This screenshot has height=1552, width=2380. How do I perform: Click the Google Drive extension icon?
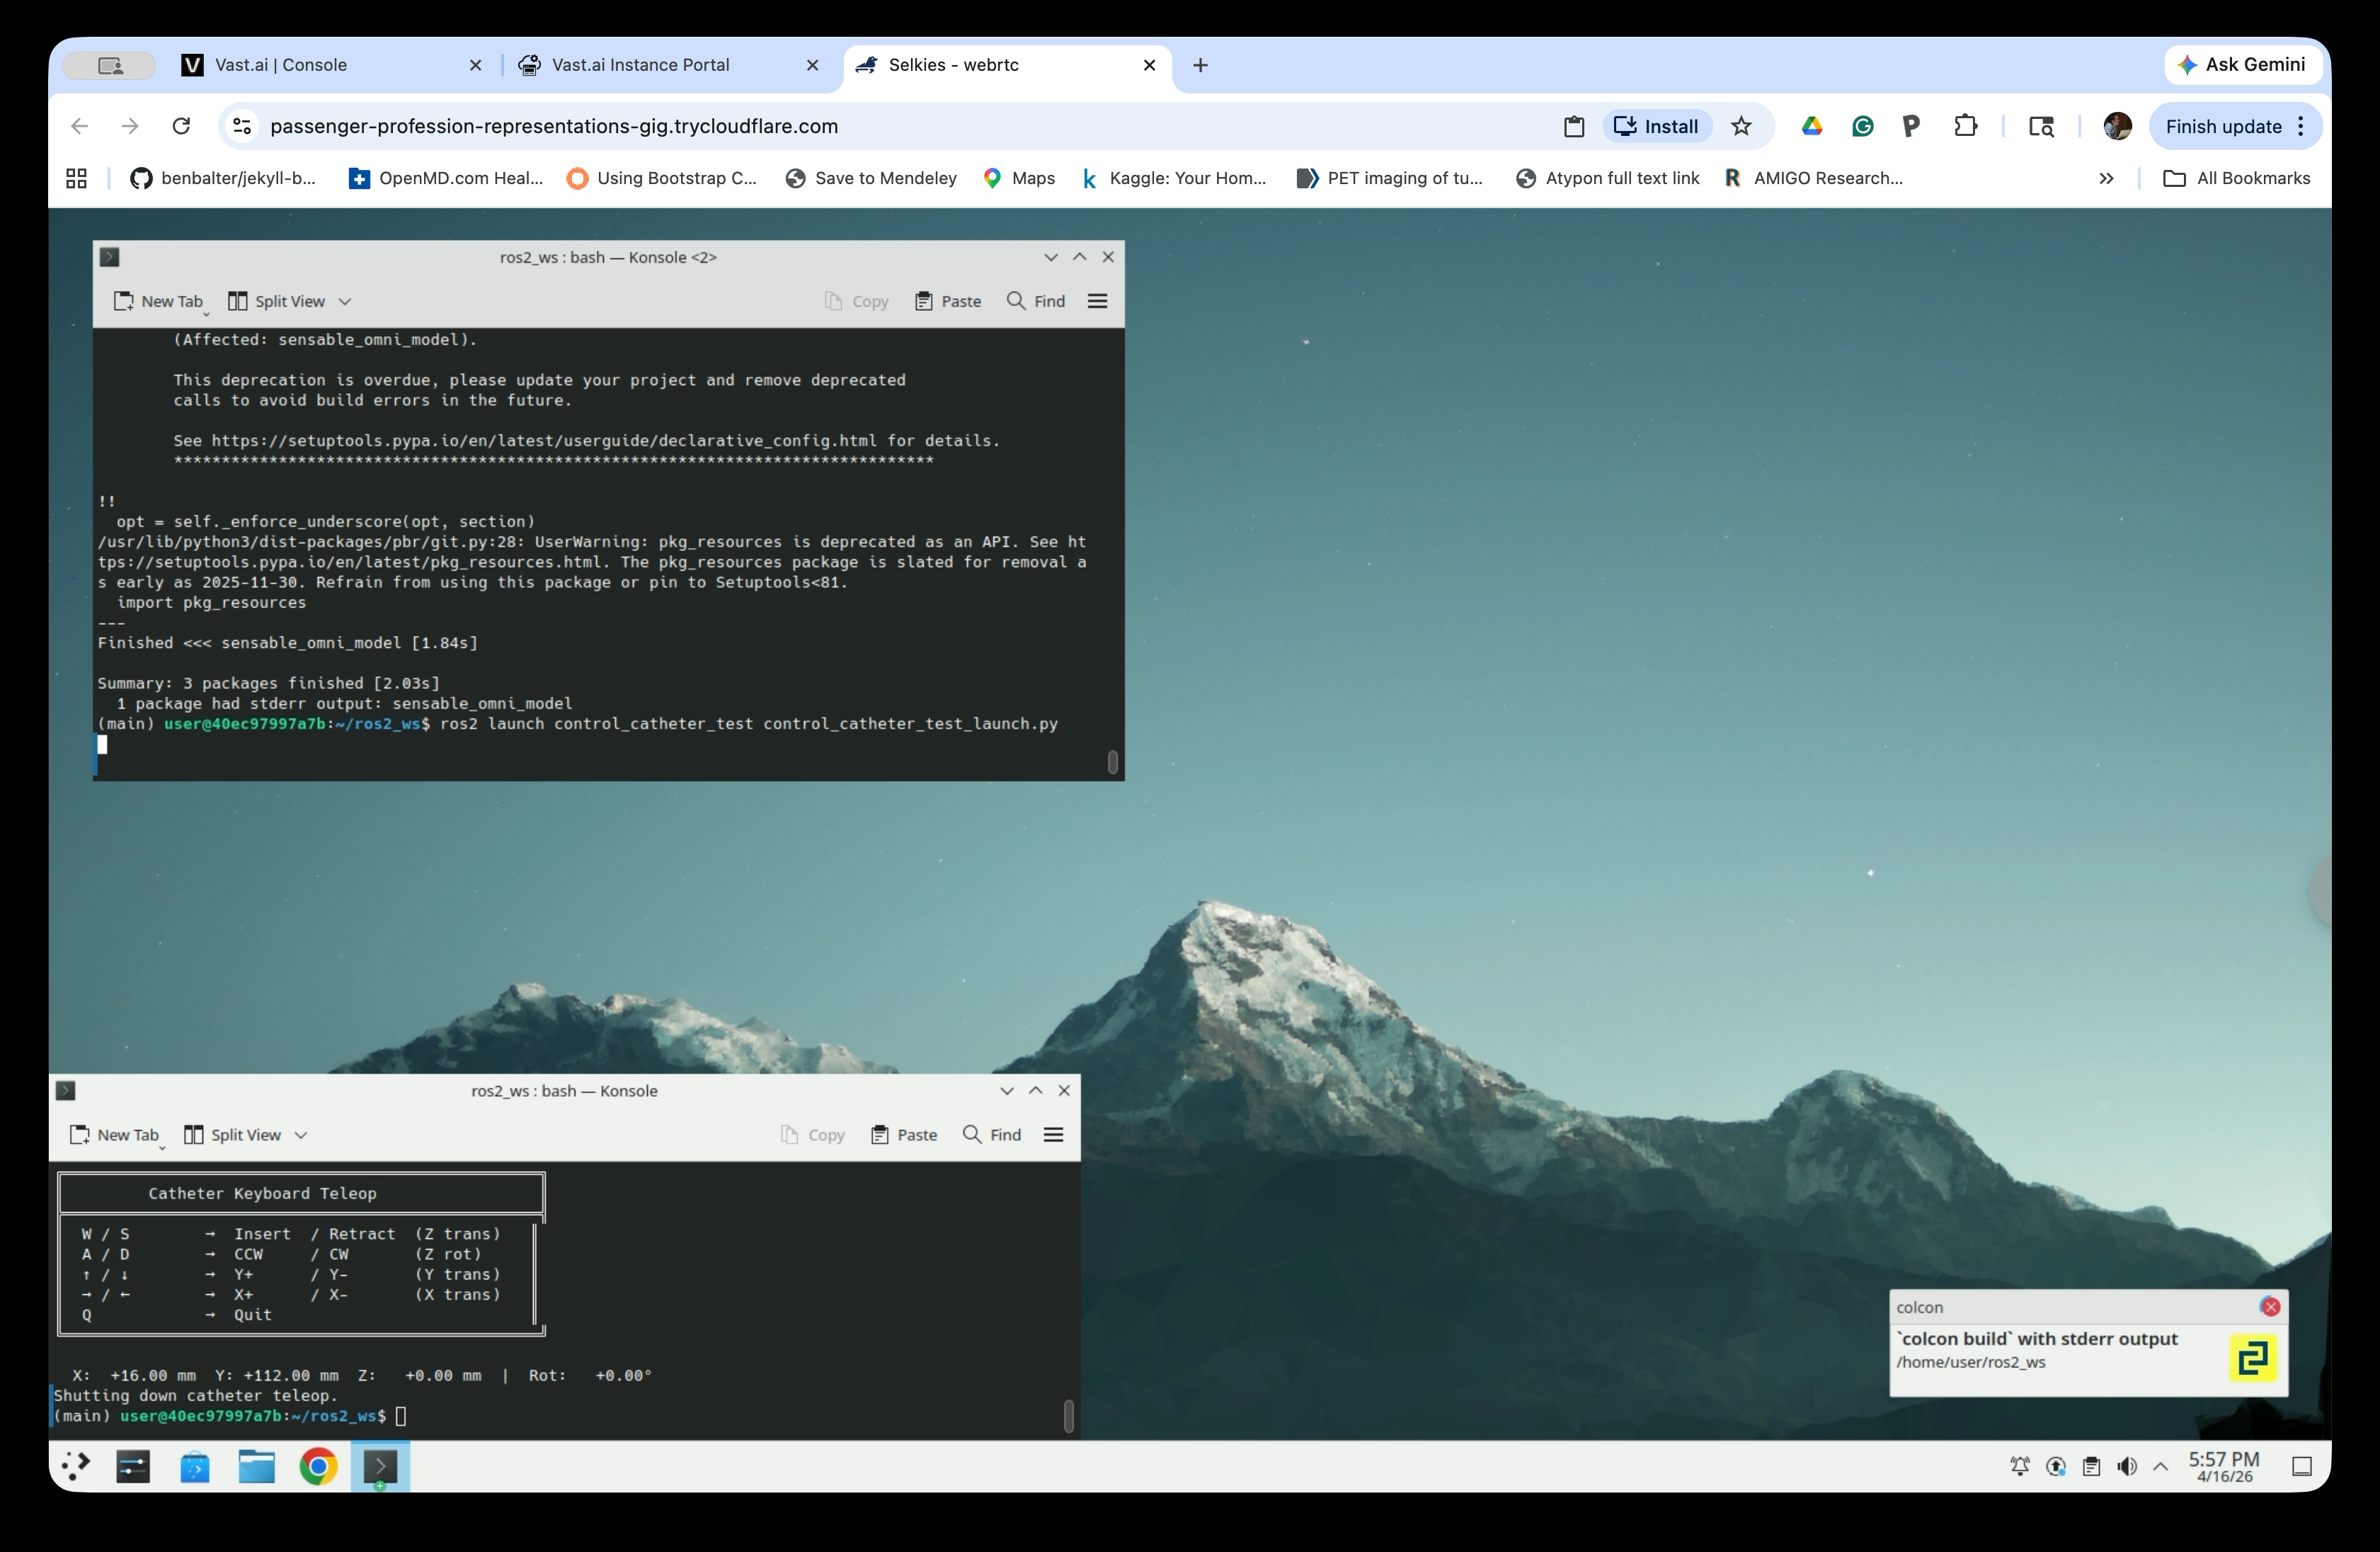point(1811,126)
